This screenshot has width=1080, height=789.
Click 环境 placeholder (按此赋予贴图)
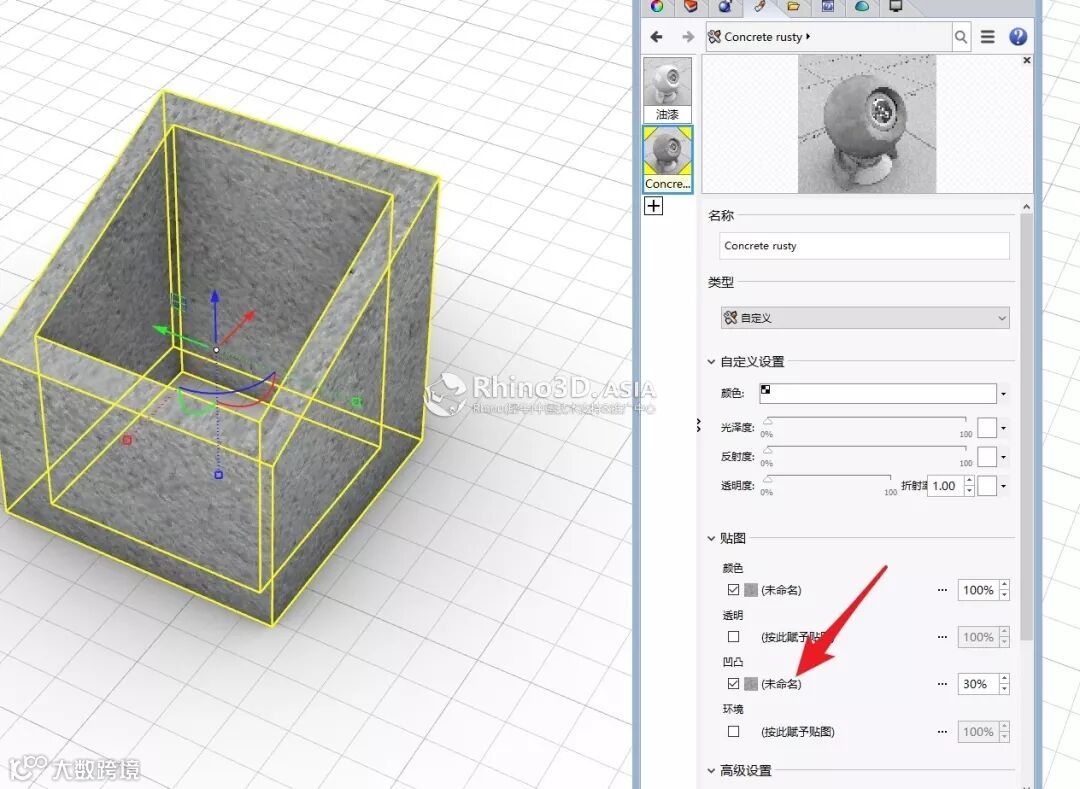tap(798, 731)
